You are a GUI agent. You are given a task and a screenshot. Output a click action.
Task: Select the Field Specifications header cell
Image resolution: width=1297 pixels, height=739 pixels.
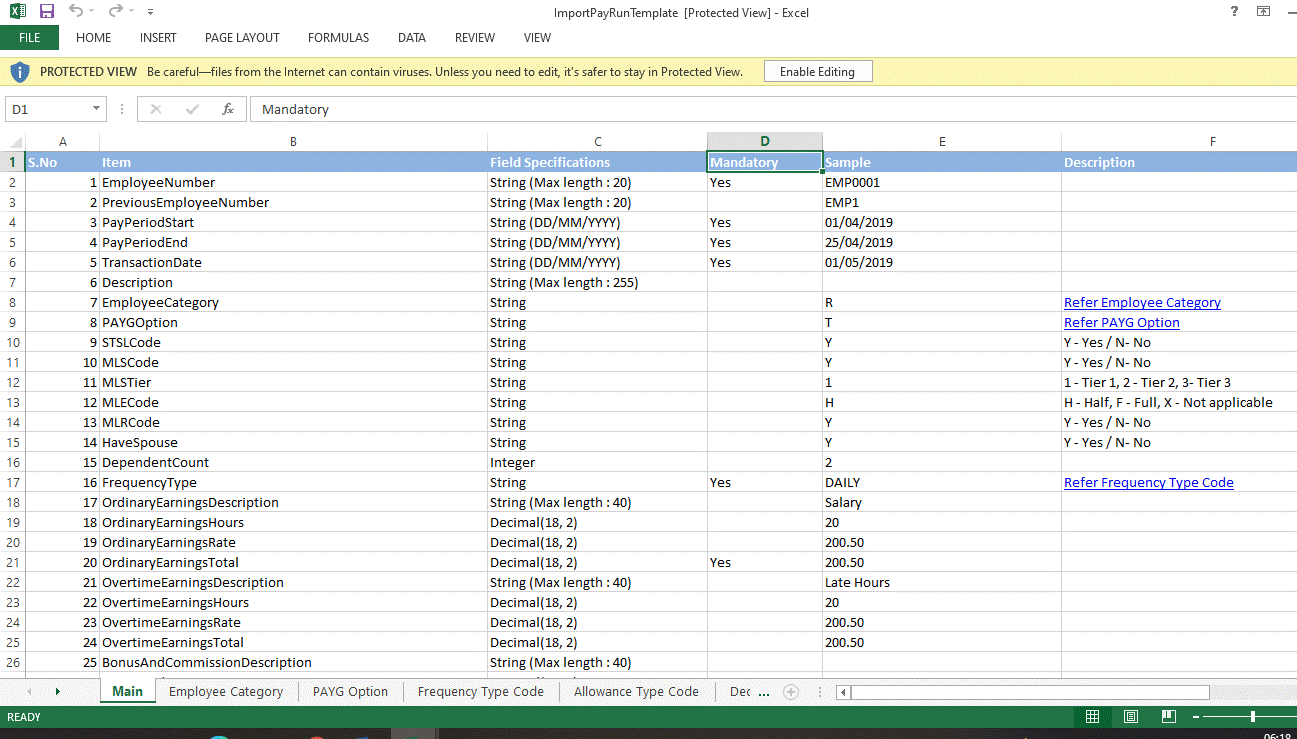(597, 162)
